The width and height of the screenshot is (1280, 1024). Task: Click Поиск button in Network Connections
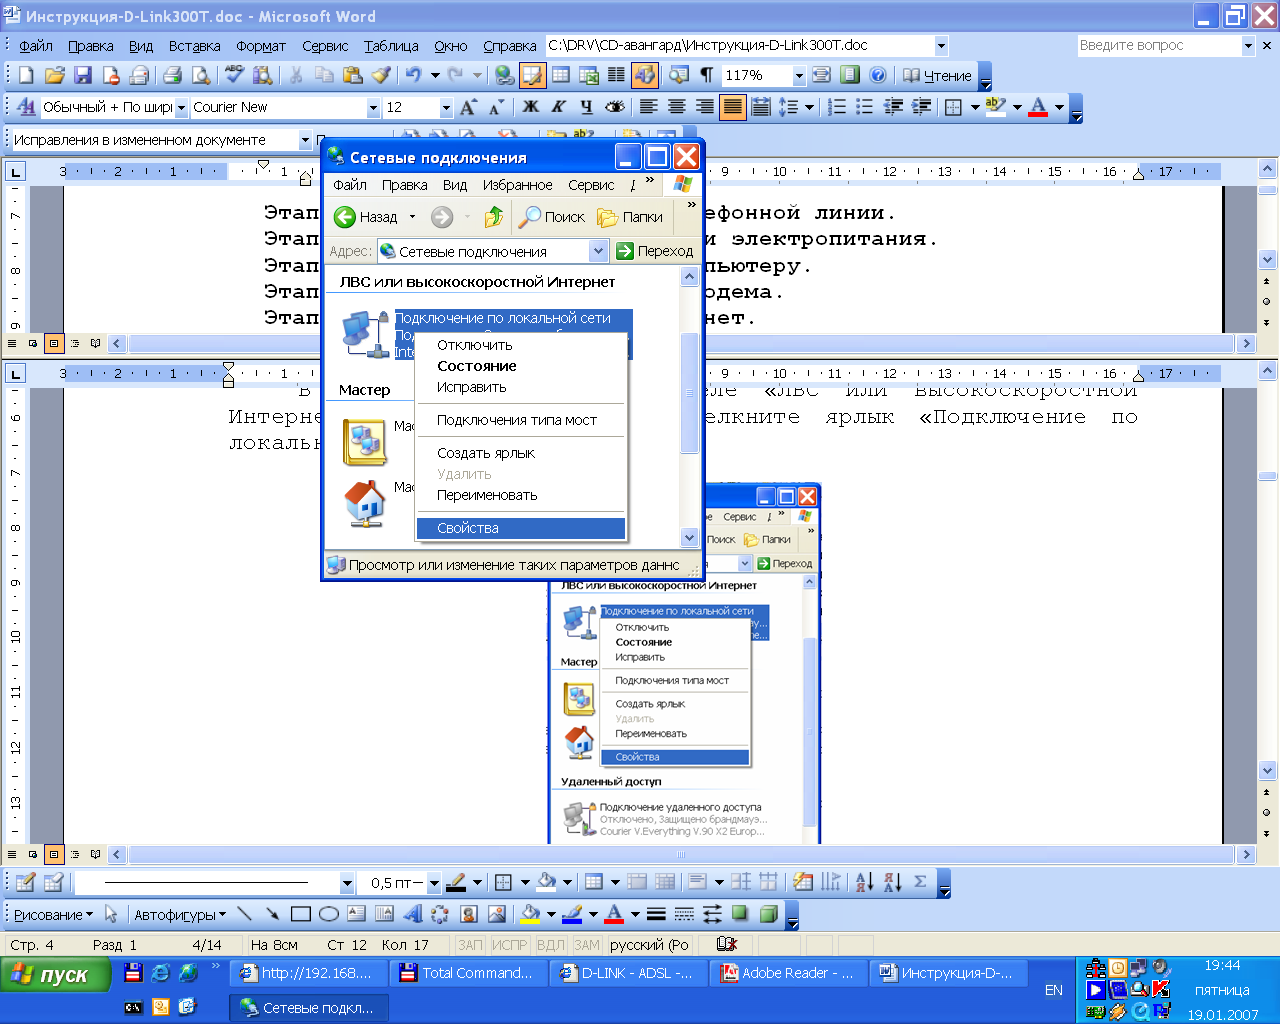(x=552, y=217)
